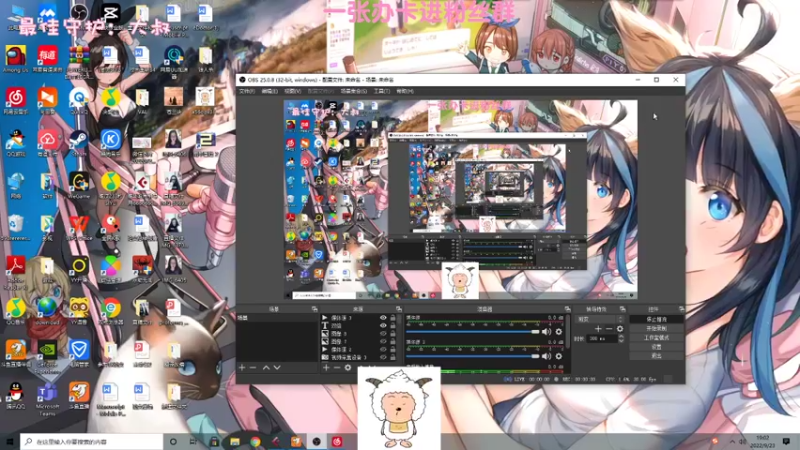
Task: Toggle visibility eye of the 媒体源 3 source
Action: (x=383, y=318)
